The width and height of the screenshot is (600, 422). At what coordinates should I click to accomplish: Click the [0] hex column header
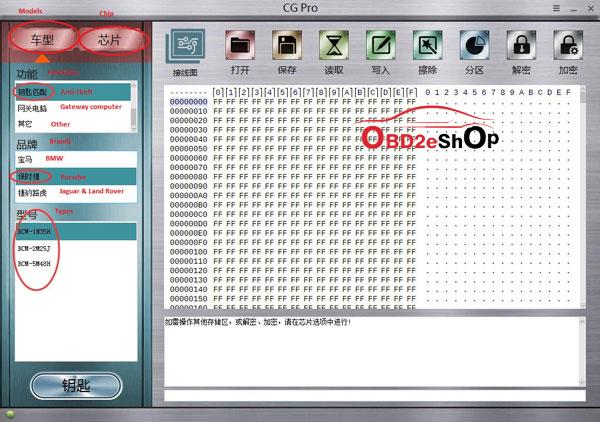218,92
